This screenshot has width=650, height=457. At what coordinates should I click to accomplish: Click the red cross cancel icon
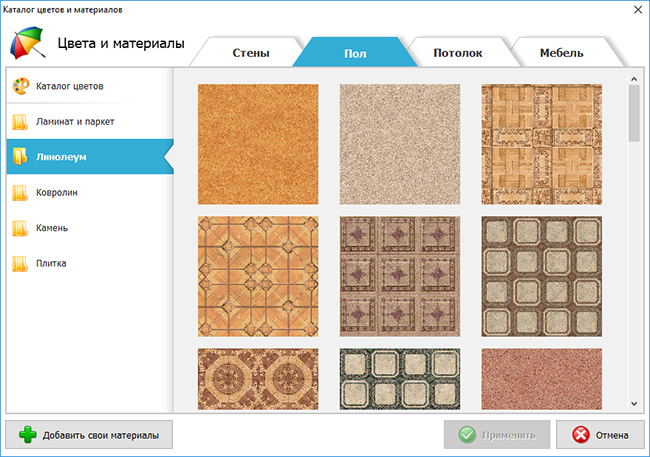[580, 435]
